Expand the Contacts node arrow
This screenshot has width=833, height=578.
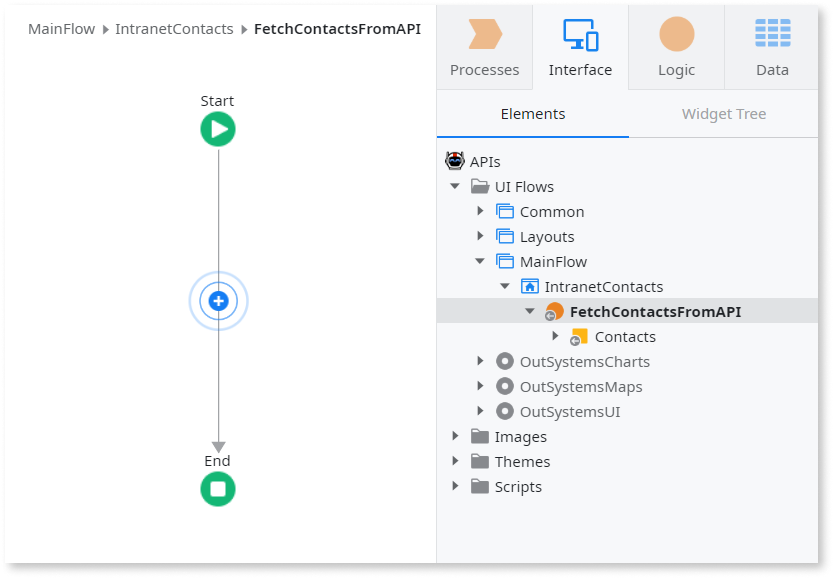tap(555, 336)
